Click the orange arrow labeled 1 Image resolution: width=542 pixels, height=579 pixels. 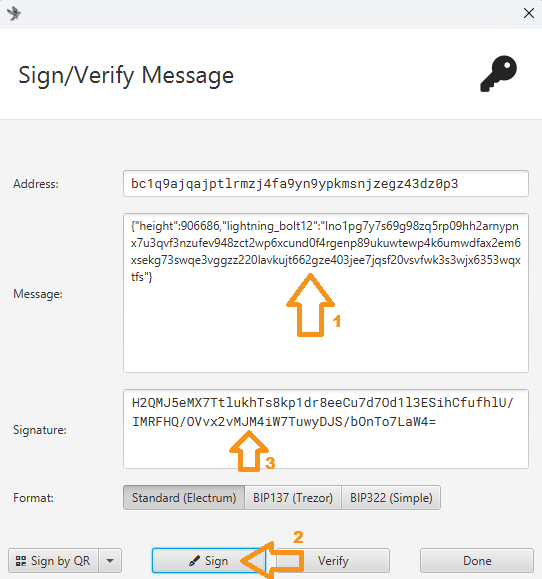(311, 305)
